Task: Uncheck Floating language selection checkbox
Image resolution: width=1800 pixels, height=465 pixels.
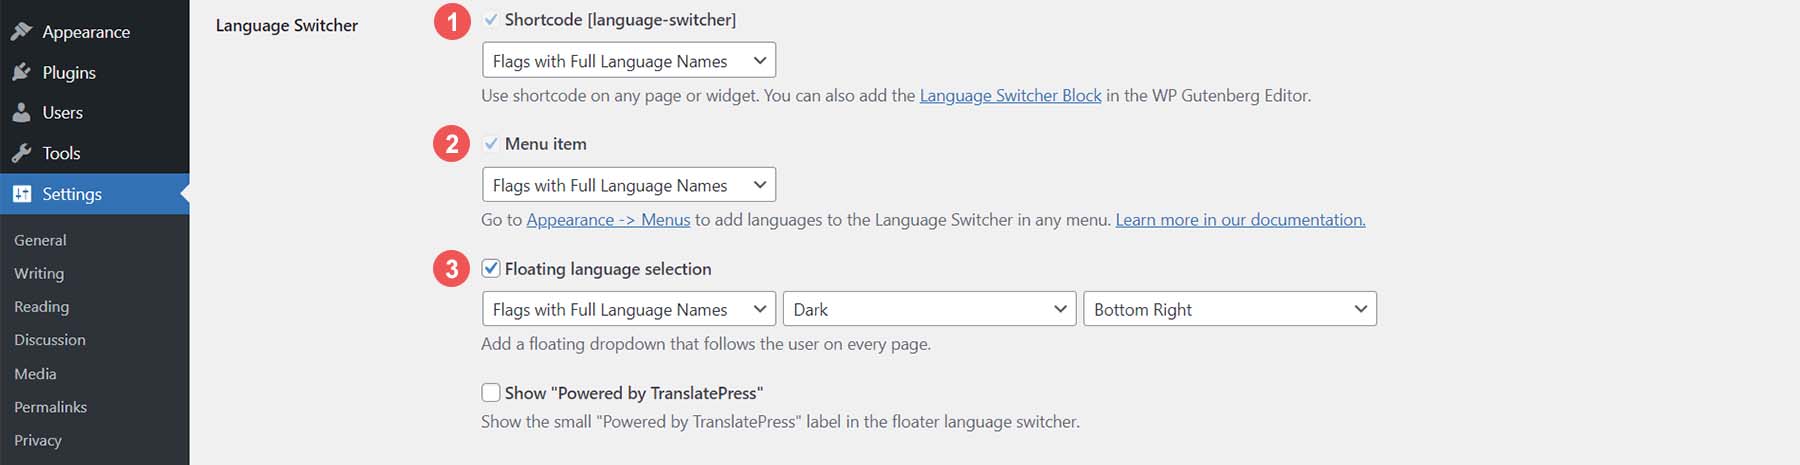Action: tap(491, 268)
